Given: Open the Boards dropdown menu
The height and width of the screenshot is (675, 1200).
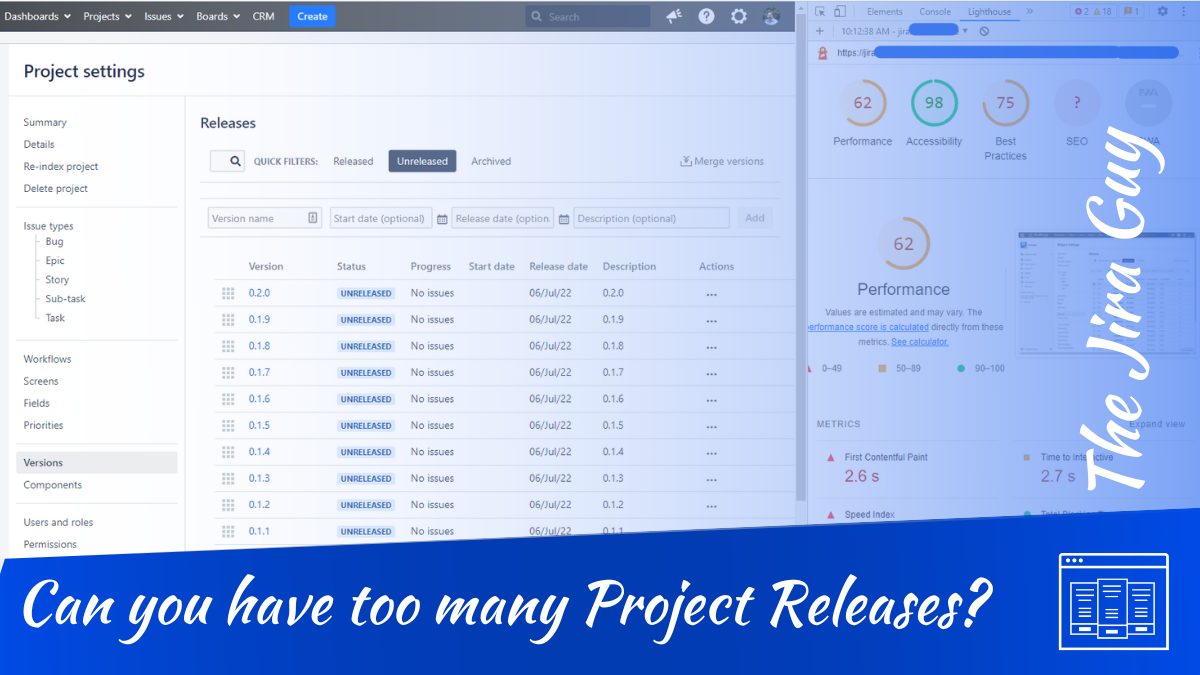Looking at the screenshot, I should (x=217, y=16).
